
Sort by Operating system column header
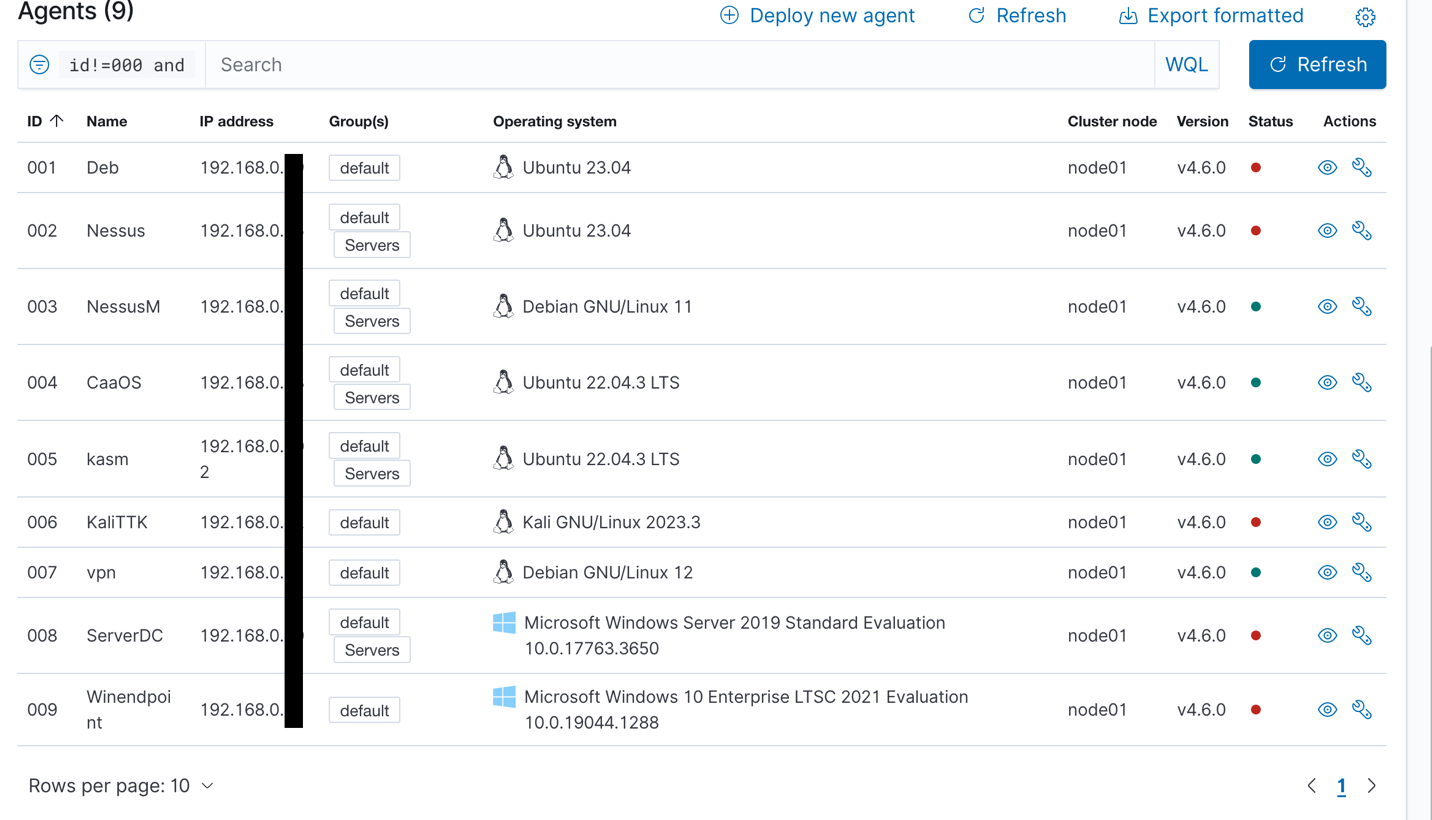tap(555, 121)
